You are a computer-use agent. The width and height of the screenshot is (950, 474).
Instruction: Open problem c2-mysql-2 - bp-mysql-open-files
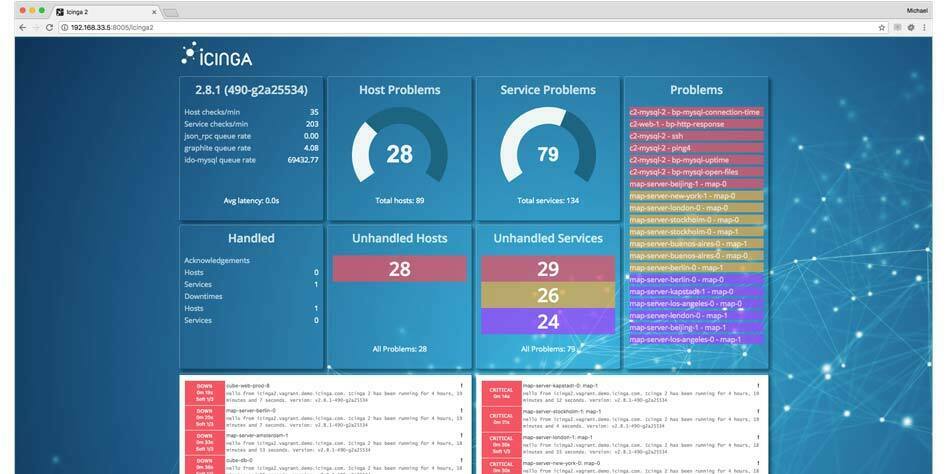(696, 172)
